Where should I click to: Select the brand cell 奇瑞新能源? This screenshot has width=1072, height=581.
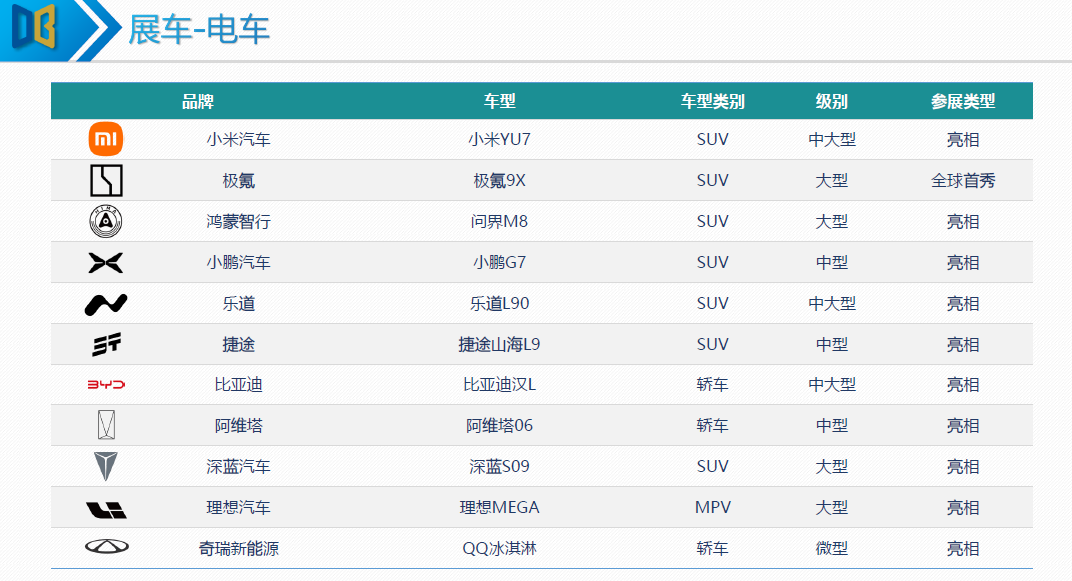click(x=239, y=549)
